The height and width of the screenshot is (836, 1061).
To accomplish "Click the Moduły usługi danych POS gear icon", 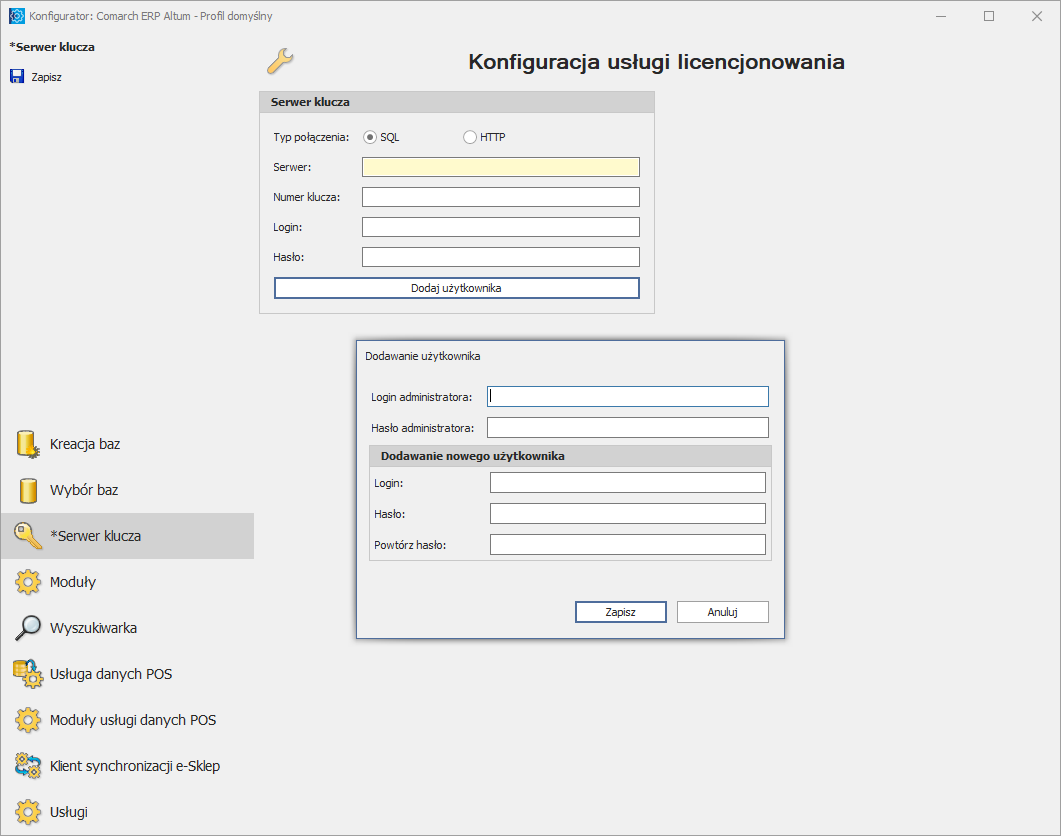I will [x=28, y=720].
